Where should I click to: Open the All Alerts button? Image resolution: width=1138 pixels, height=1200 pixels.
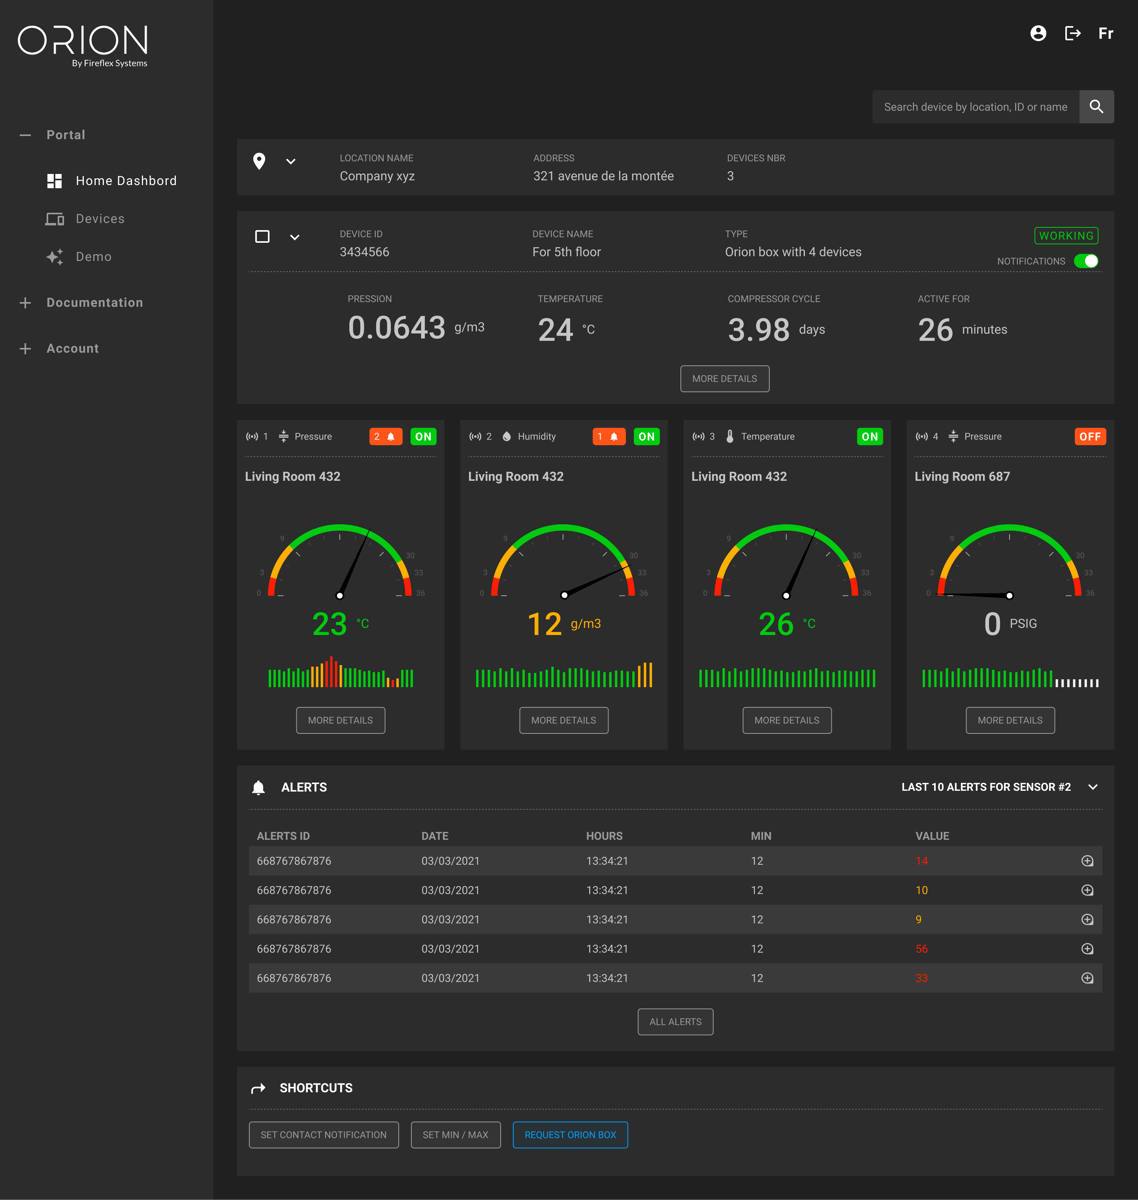(x=676, y=1022)
